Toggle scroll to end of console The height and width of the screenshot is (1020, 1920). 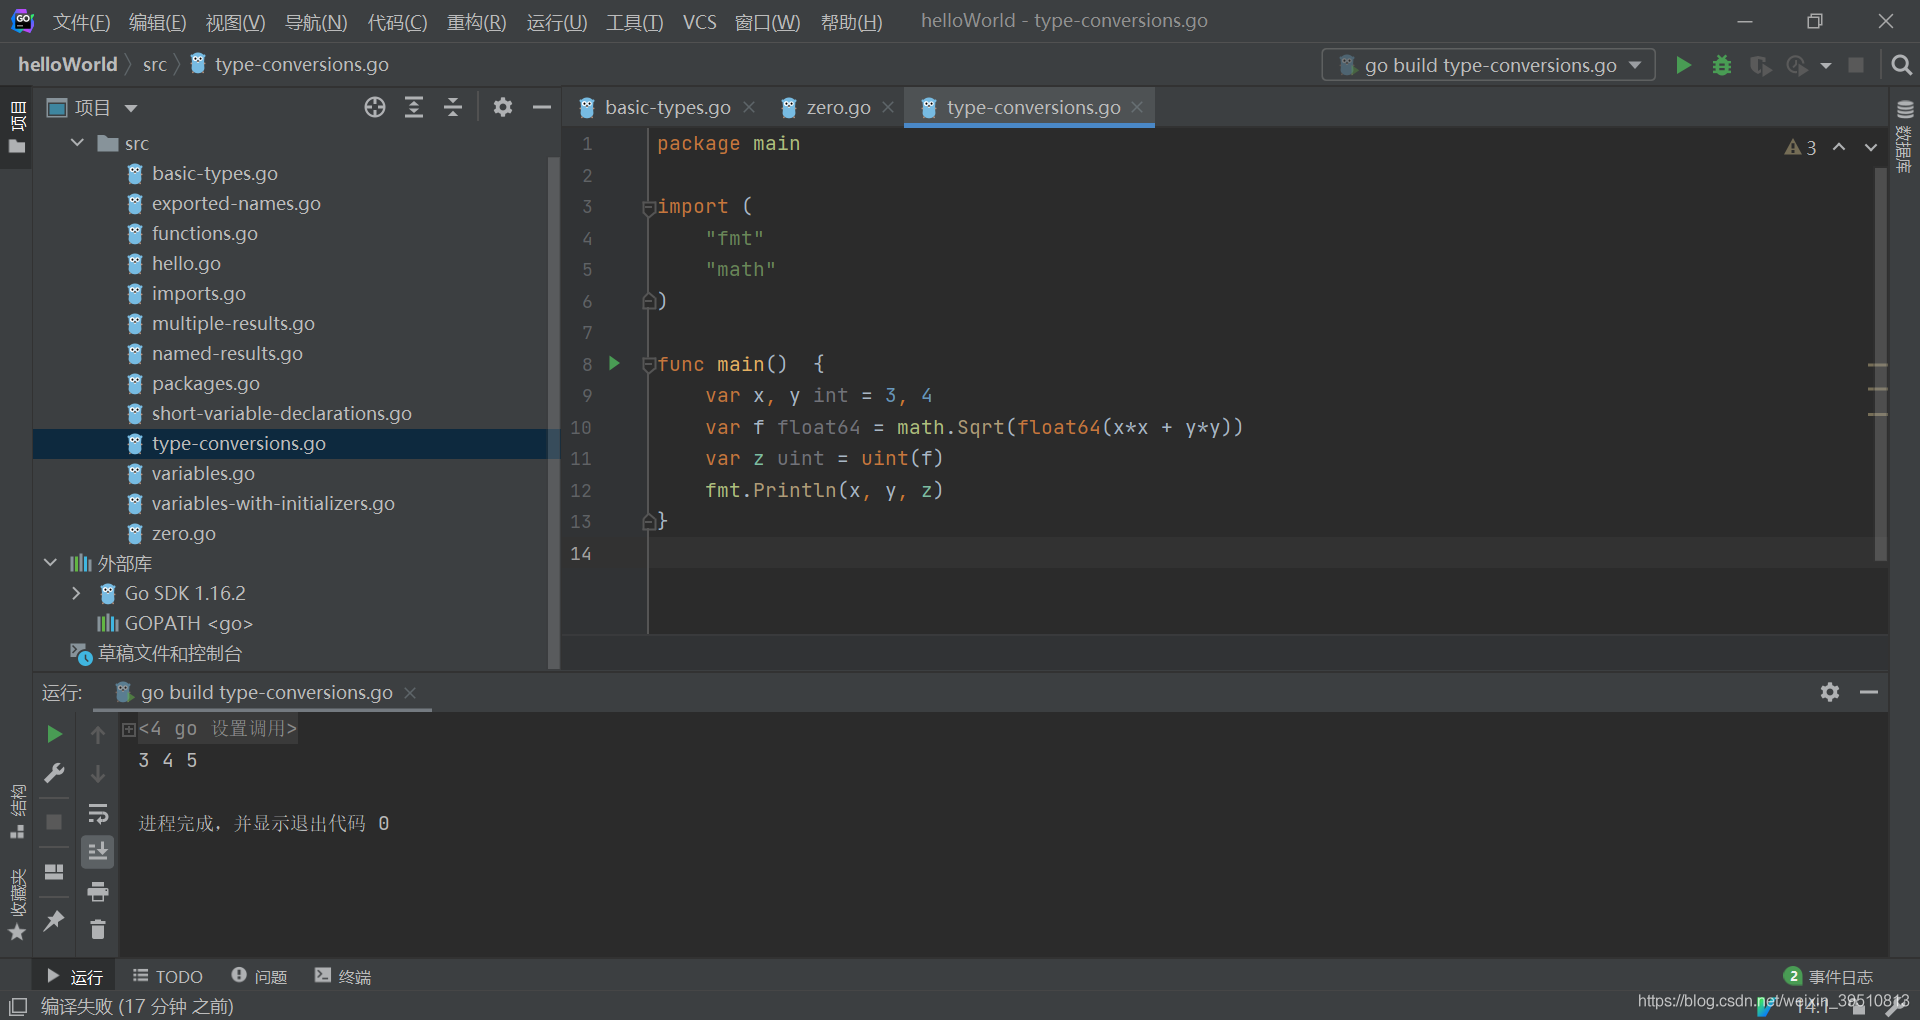click(x=98, y=852)
